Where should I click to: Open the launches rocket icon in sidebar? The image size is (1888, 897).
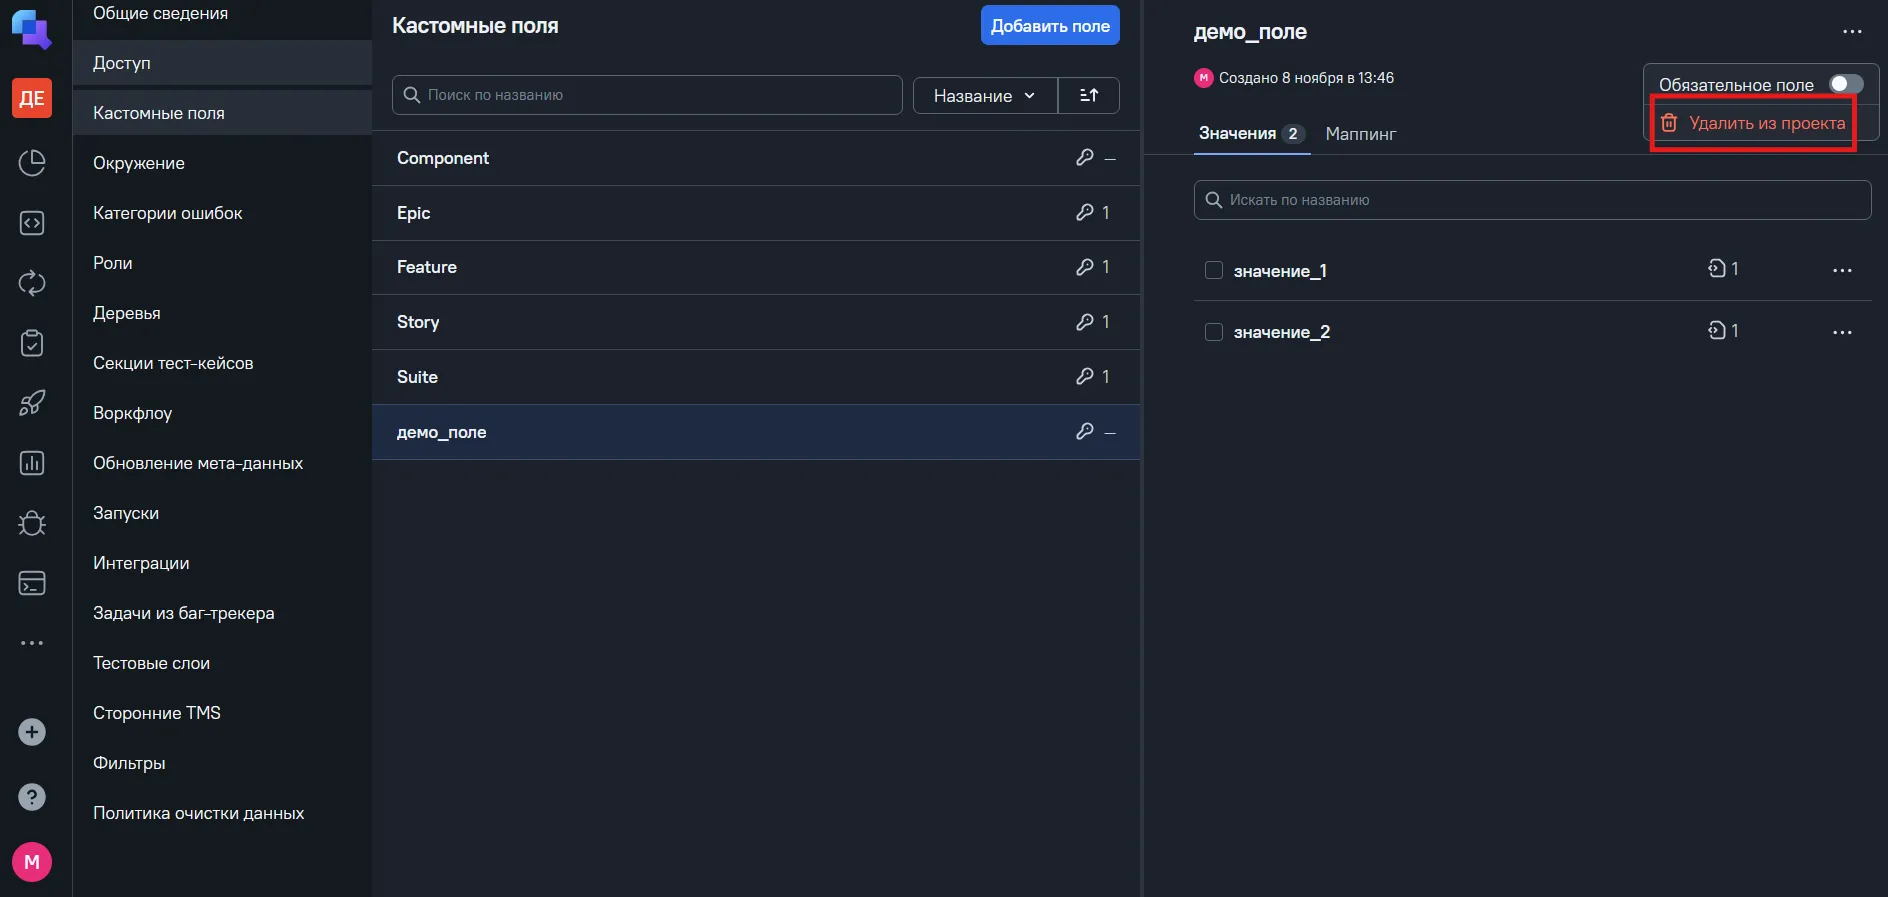[32, 403]
